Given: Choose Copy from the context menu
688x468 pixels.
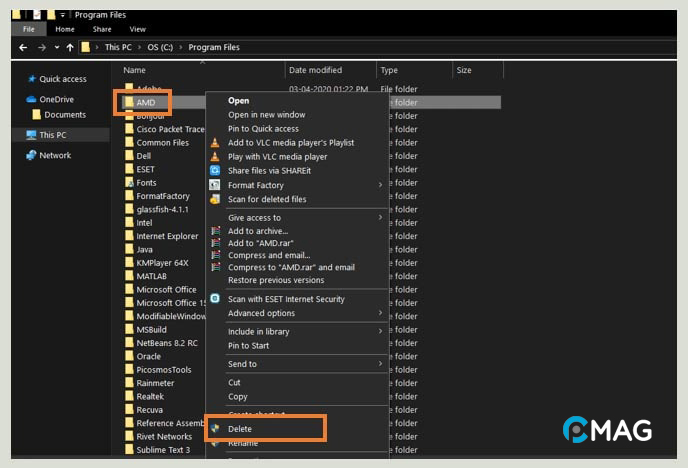Looking at the screenshot, I should (x=238, y=397).
